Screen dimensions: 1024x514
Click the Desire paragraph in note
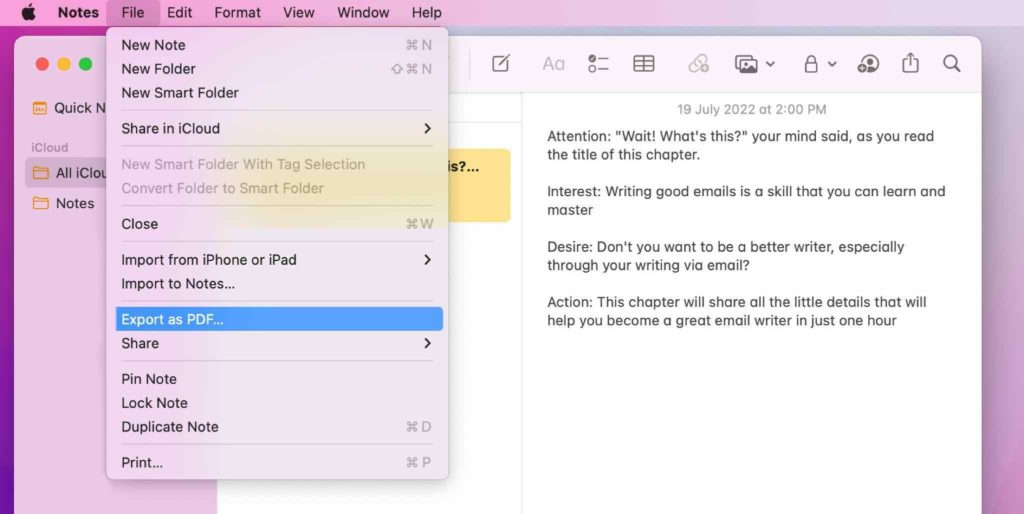(726, 256)
